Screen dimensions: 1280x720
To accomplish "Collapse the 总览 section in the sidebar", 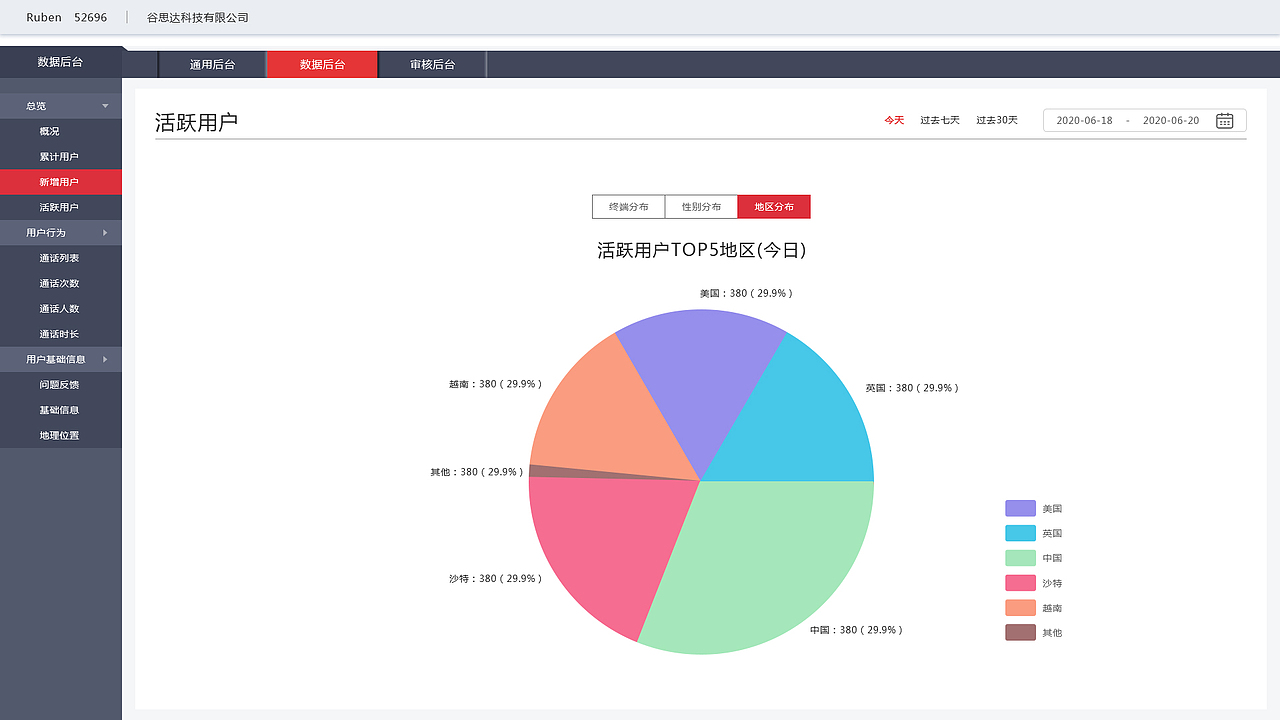I will 60,105.
